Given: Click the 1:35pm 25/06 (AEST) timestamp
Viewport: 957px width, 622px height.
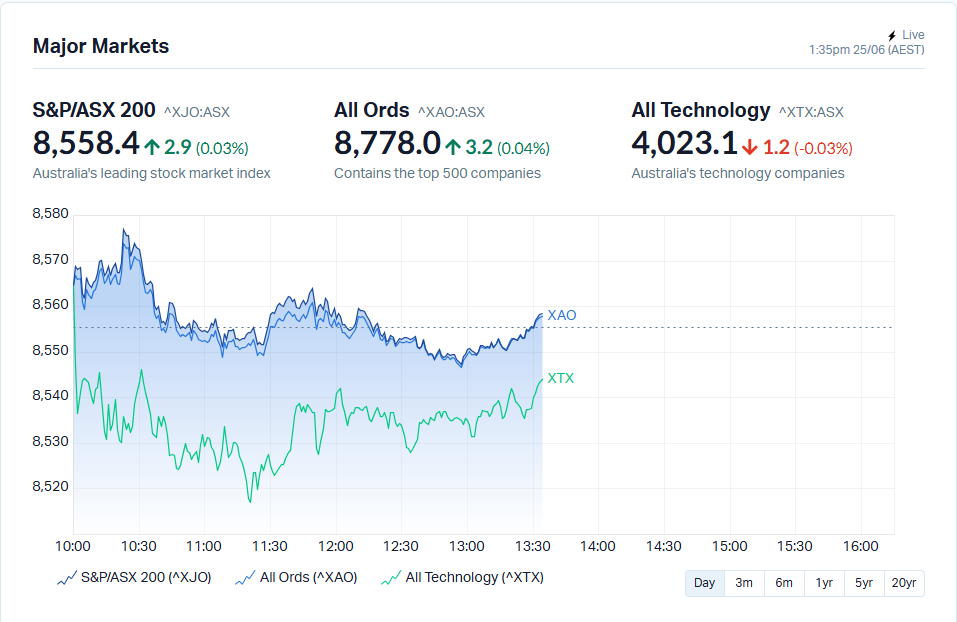Looking at the screenshot, I should pos(867,50).
